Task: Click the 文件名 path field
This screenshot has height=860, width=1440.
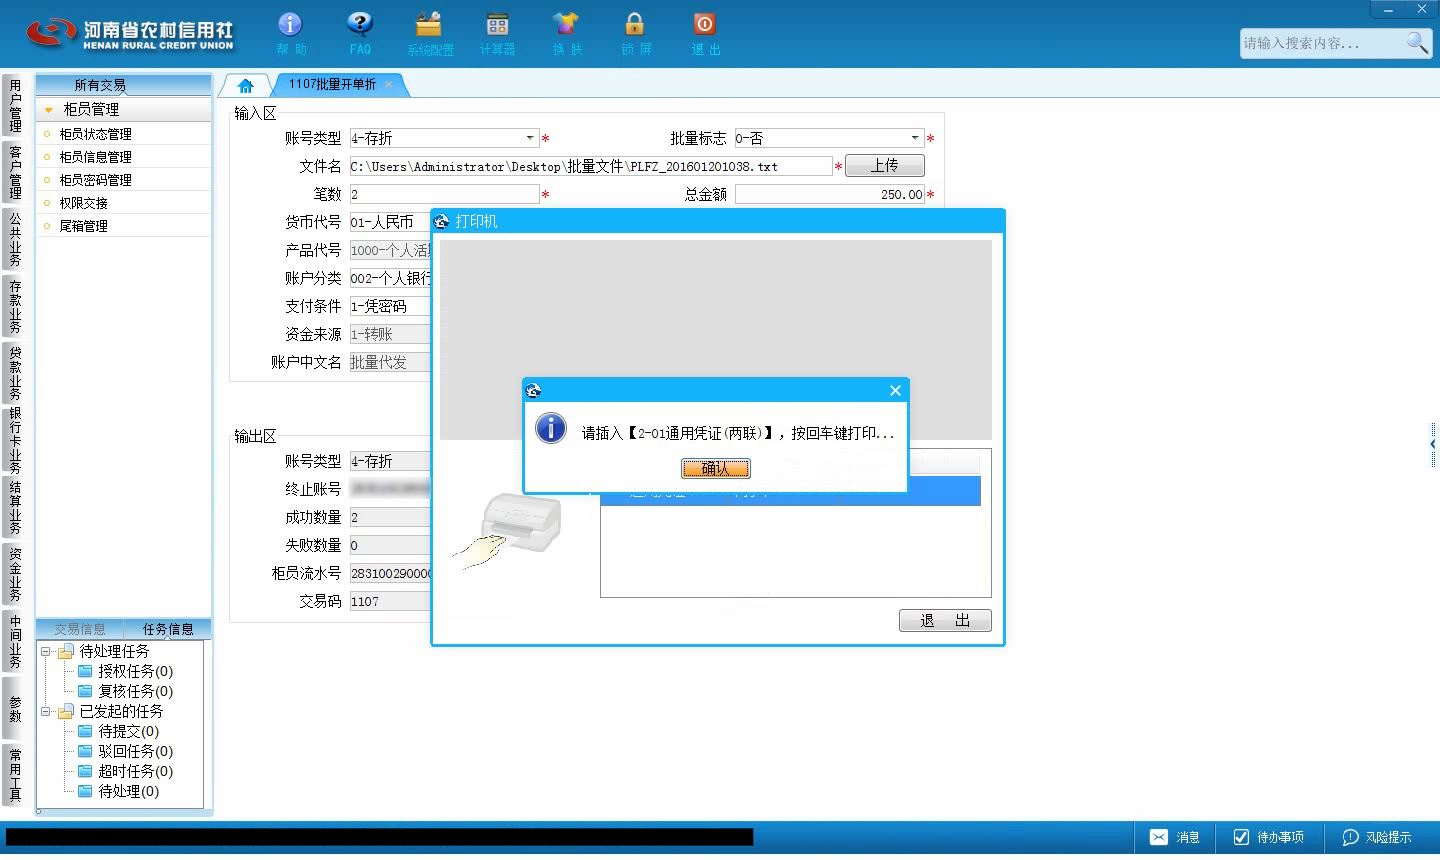Action: pyautogui.click(x=591, y=166)
